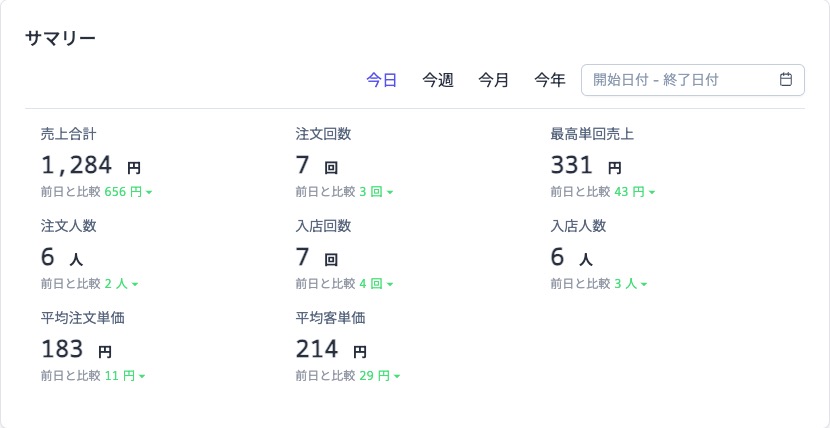Click the calendar icon in date range field
This screenshot has height=428, width=830.
coord(786,80)
